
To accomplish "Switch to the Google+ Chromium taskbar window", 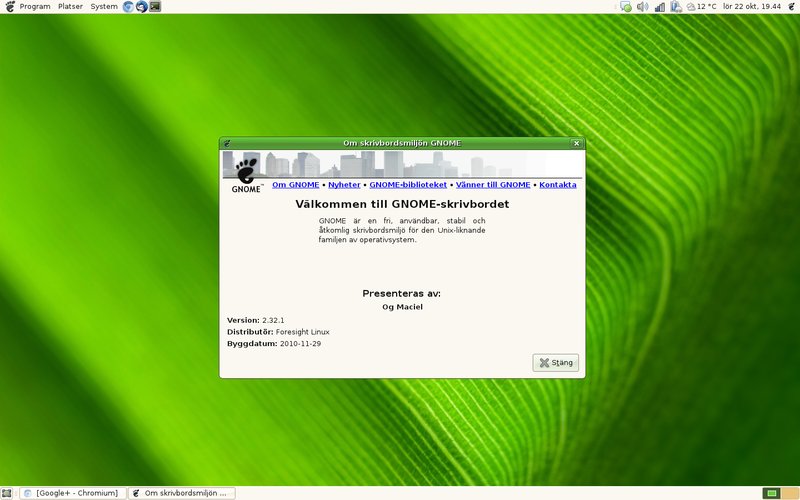I will point(73,493).
